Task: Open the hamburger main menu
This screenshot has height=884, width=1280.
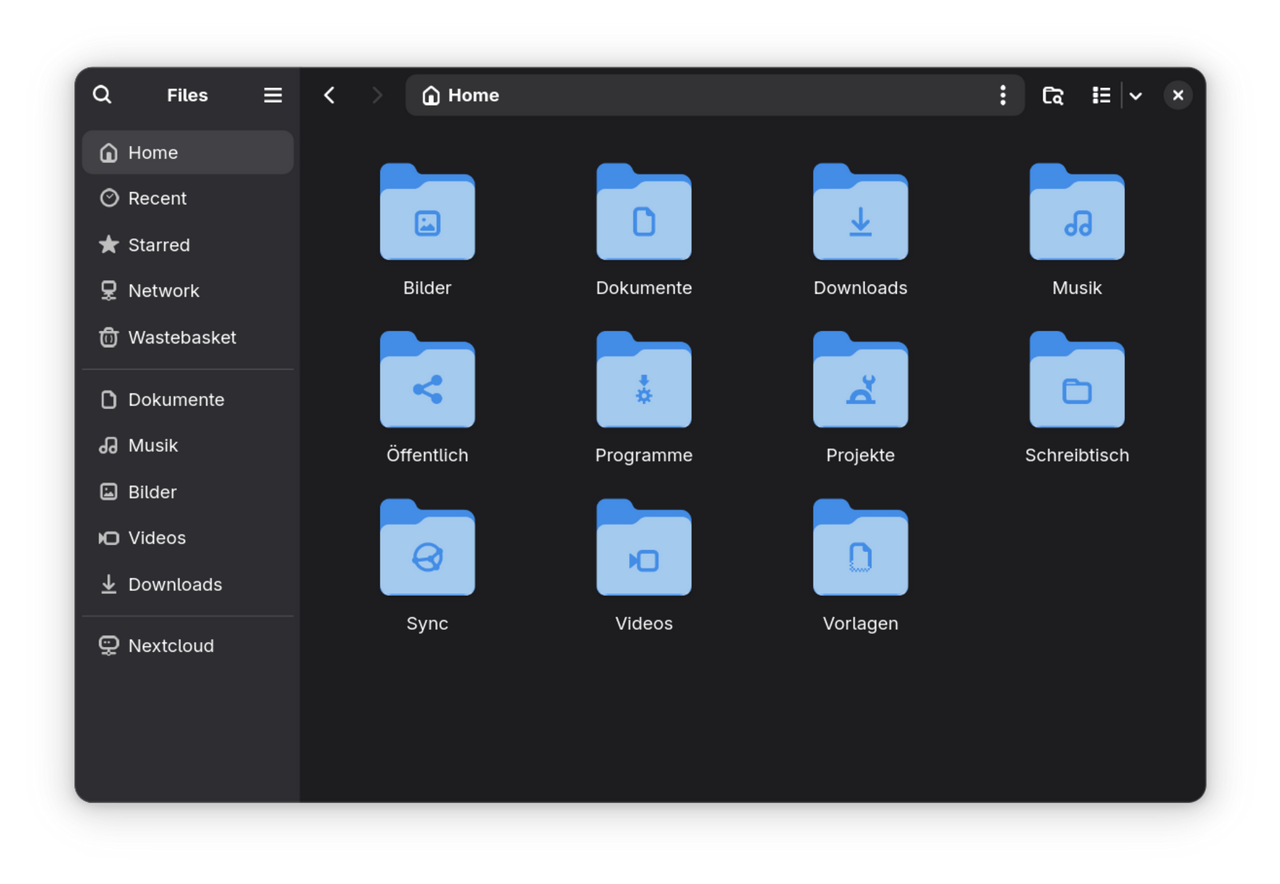Action: point(272,95)
